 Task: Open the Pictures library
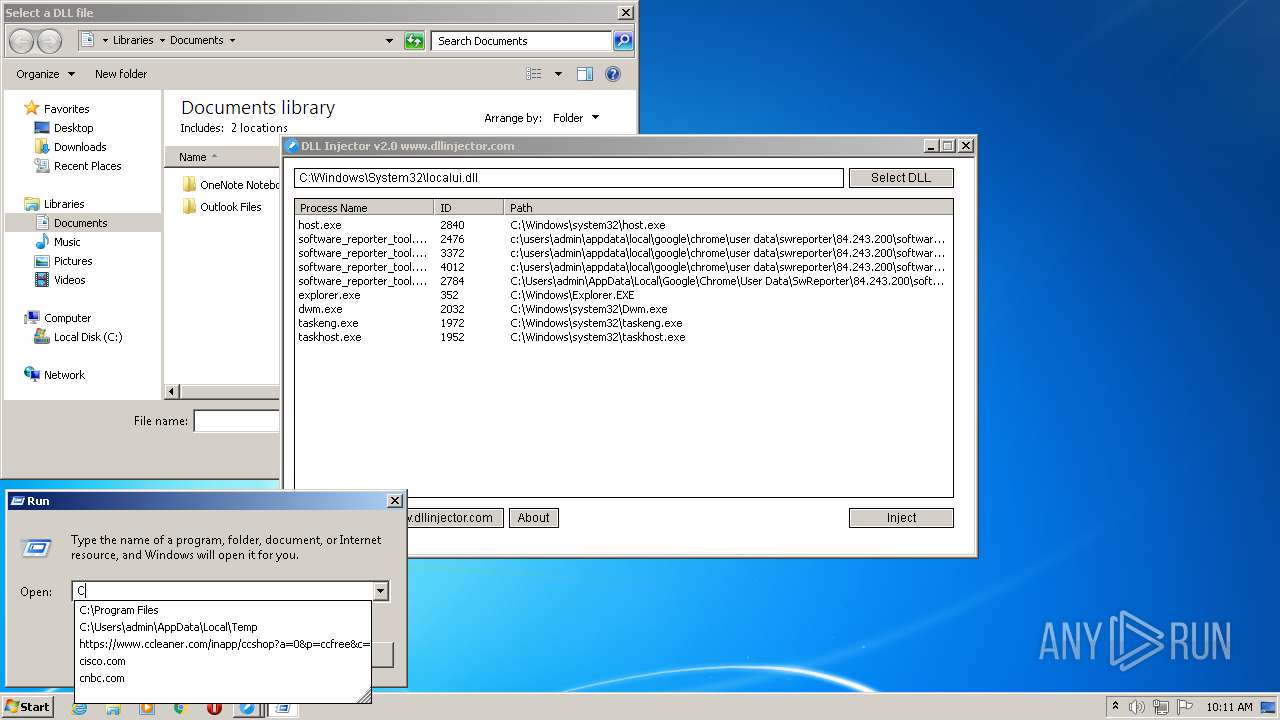(x=73, y=261)
